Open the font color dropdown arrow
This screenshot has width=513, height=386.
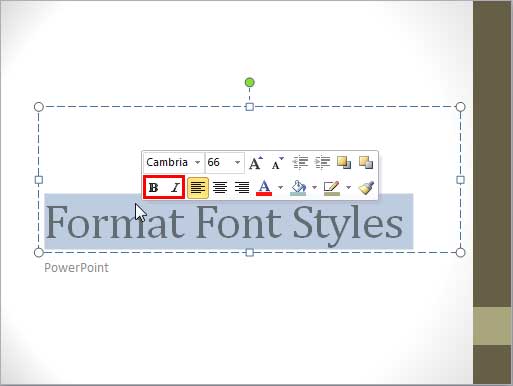(x=281, y=188)
